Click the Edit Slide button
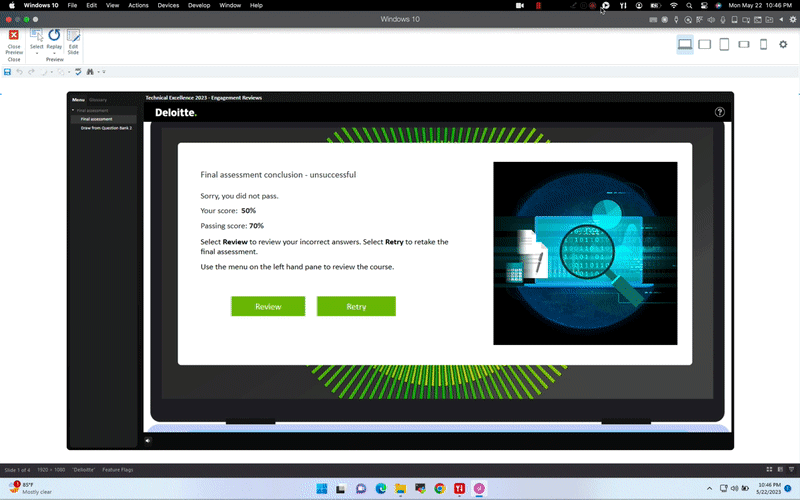Viewport: 800px width, 500px height. click(x=73, y=42)
